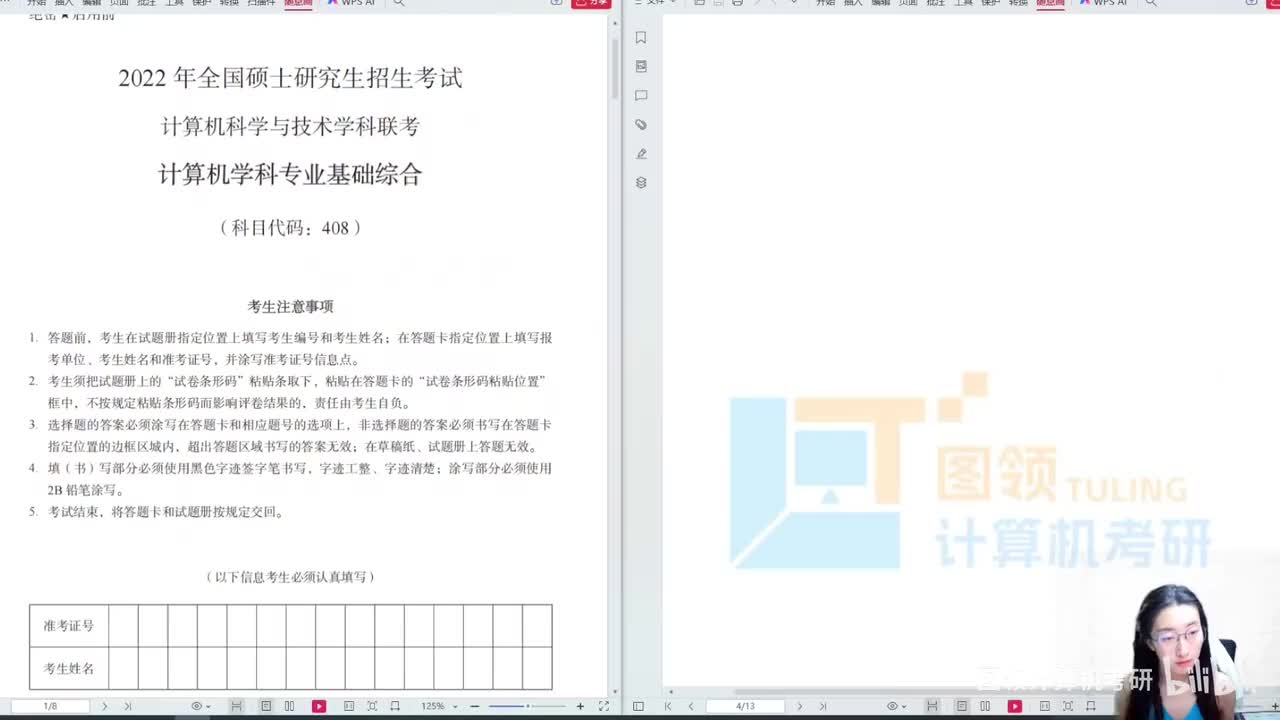Click the line 考试结束，将答题卡和试题册按规定交回
The width and height of the screenshot is (1280, 720).
(x=166, y=512)
